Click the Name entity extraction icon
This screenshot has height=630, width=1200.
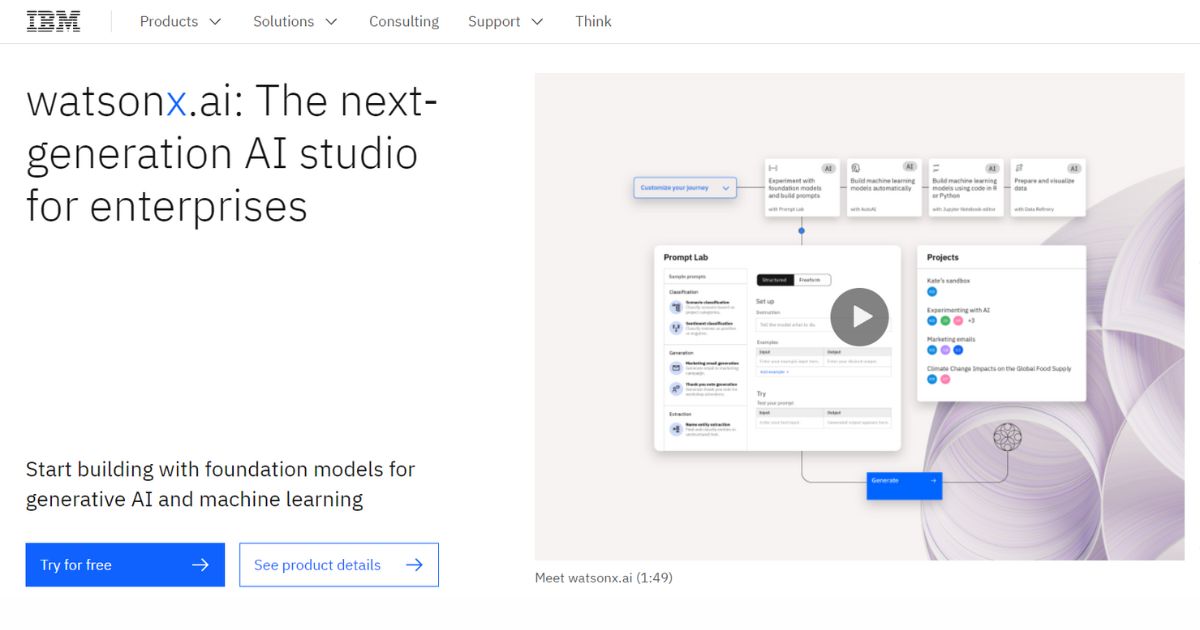(x=674, y=427)
